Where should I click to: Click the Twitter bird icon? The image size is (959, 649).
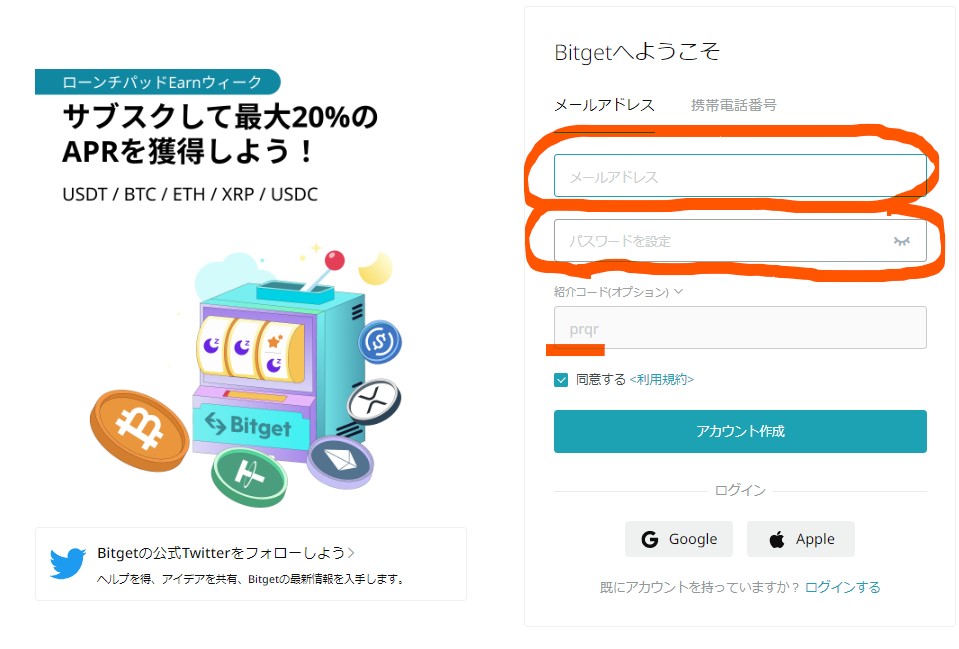[x=68, y=564]
